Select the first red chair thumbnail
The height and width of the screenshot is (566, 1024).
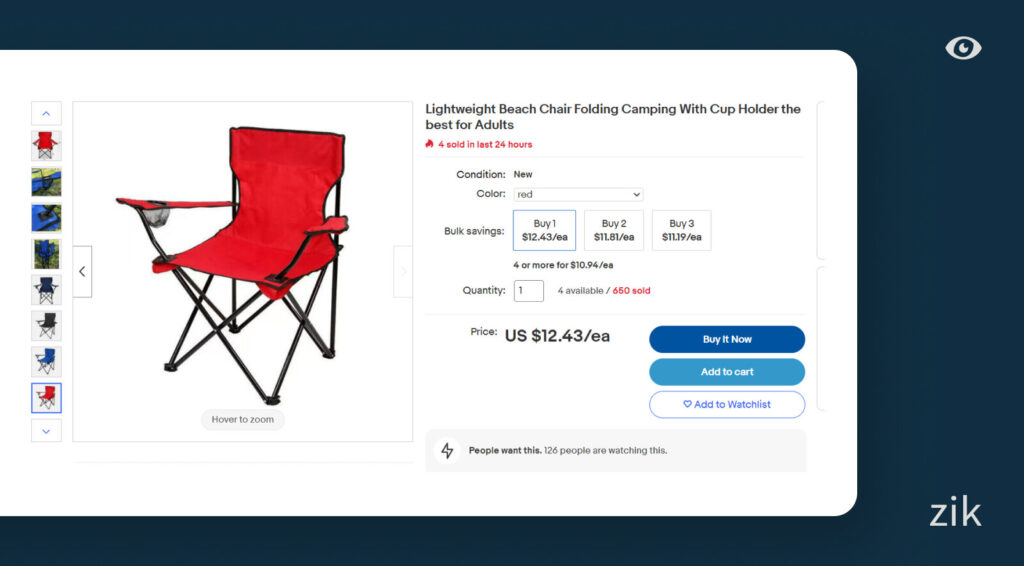(46, 146)
